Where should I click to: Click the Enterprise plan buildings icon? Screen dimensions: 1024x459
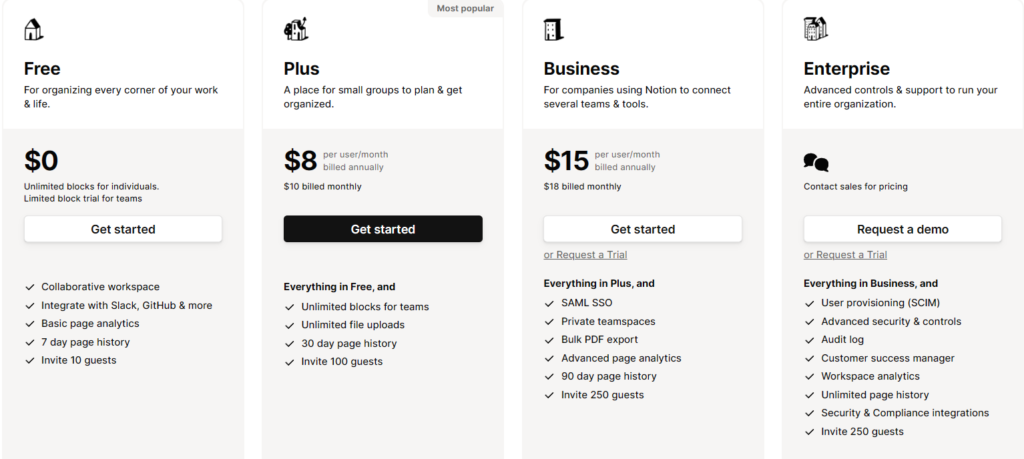(x=815, y=29)
